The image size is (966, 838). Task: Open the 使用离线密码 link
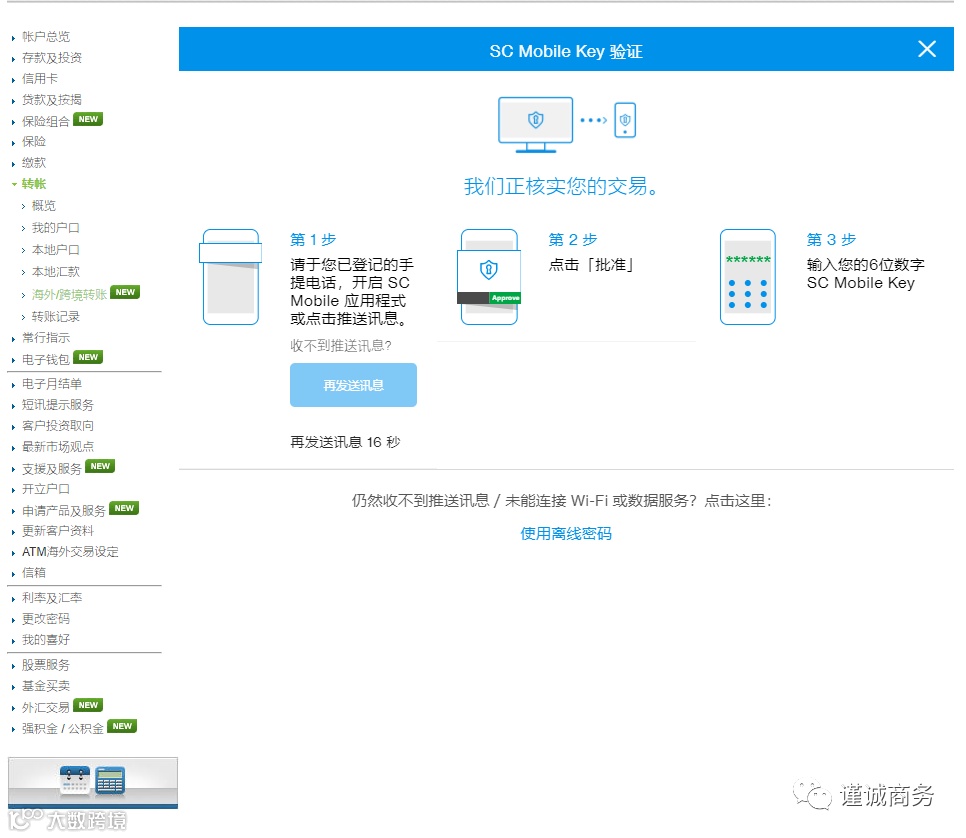click(566, 534)
